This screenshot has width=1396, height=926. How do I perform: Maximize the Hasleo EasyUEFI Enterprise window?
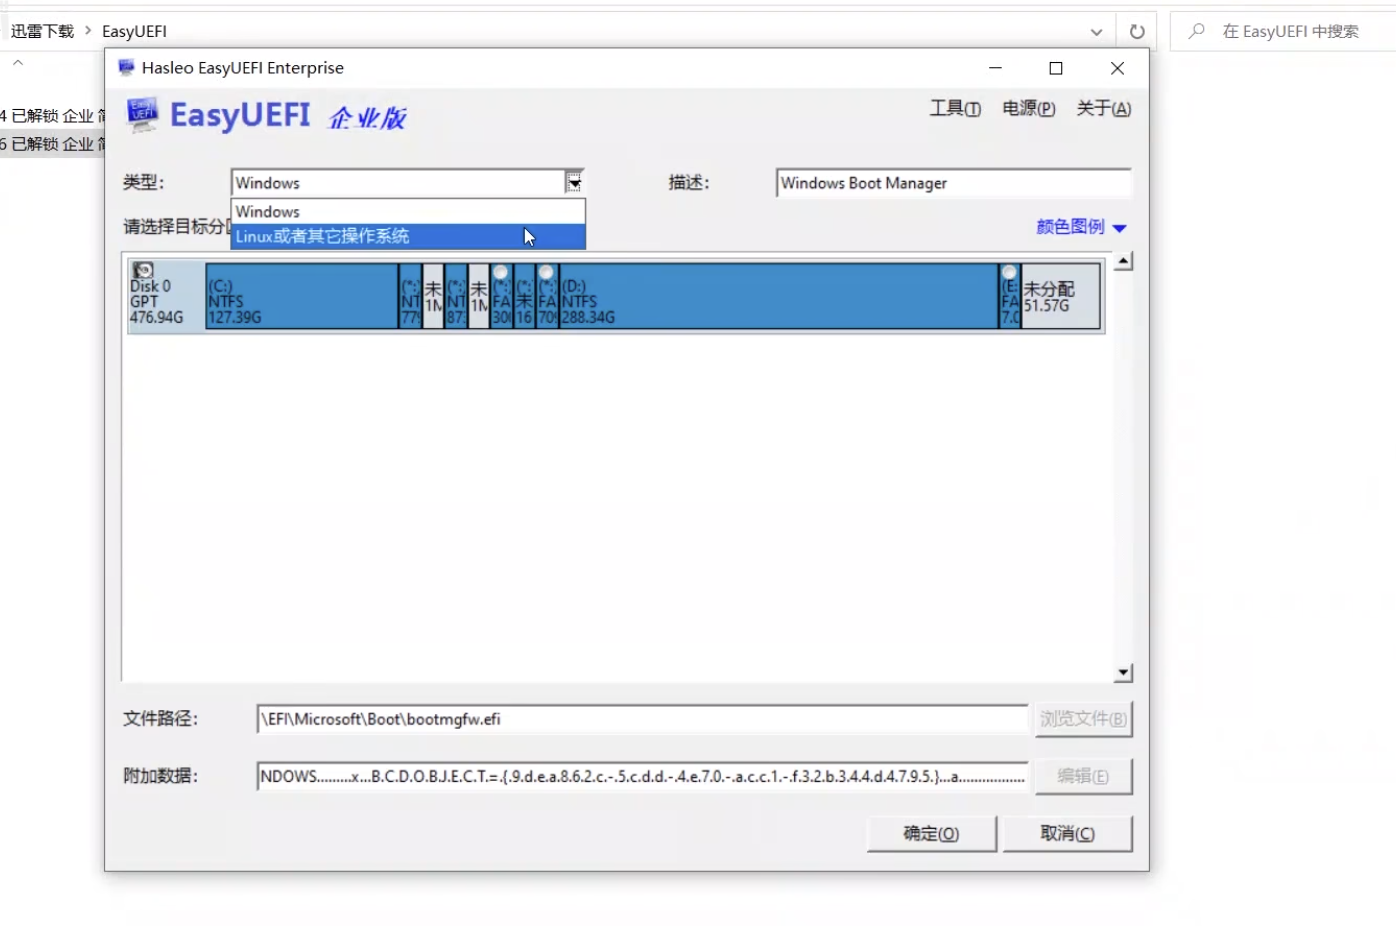click(1056, 68)
